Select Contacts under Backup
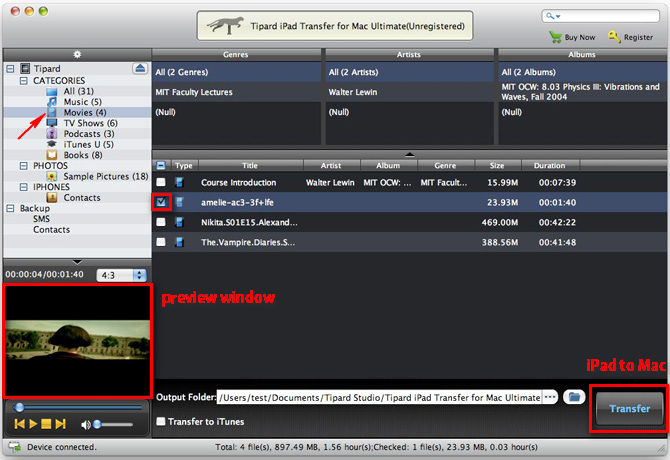The image size is (670, 460). pyautogui.click(x=51, y=229)
